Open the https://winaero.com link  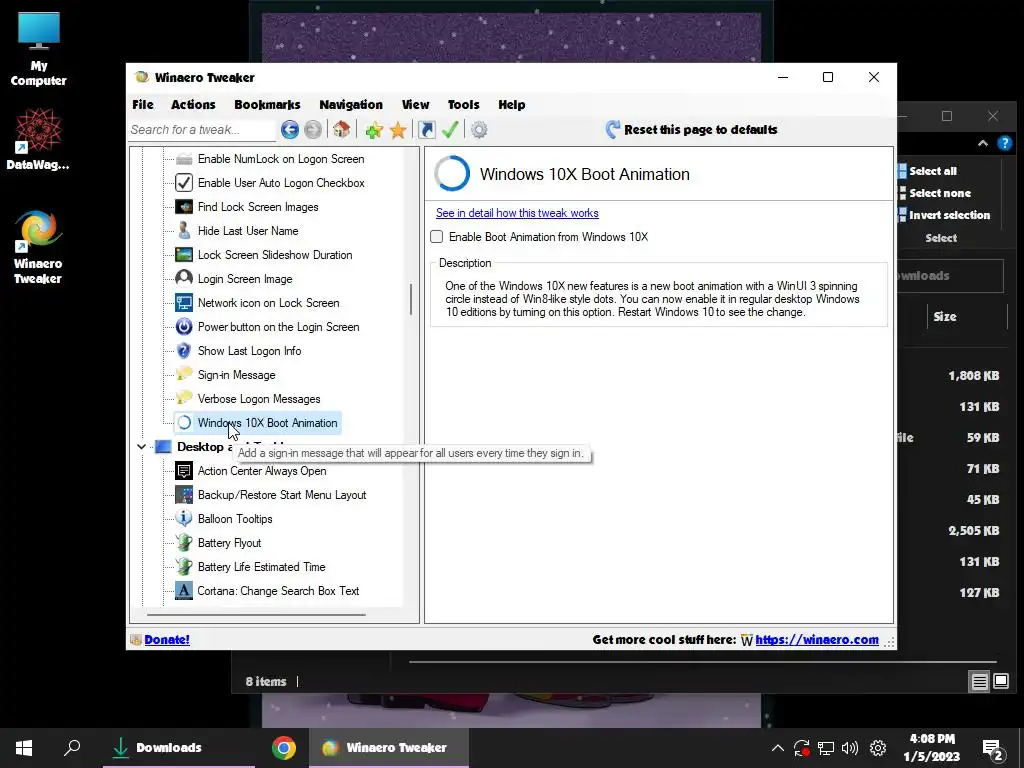[x=817, y=639]
